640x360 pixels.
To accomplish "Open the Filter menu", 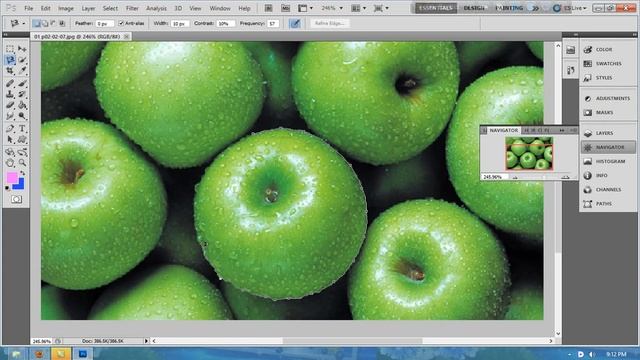I will [132, 8].
